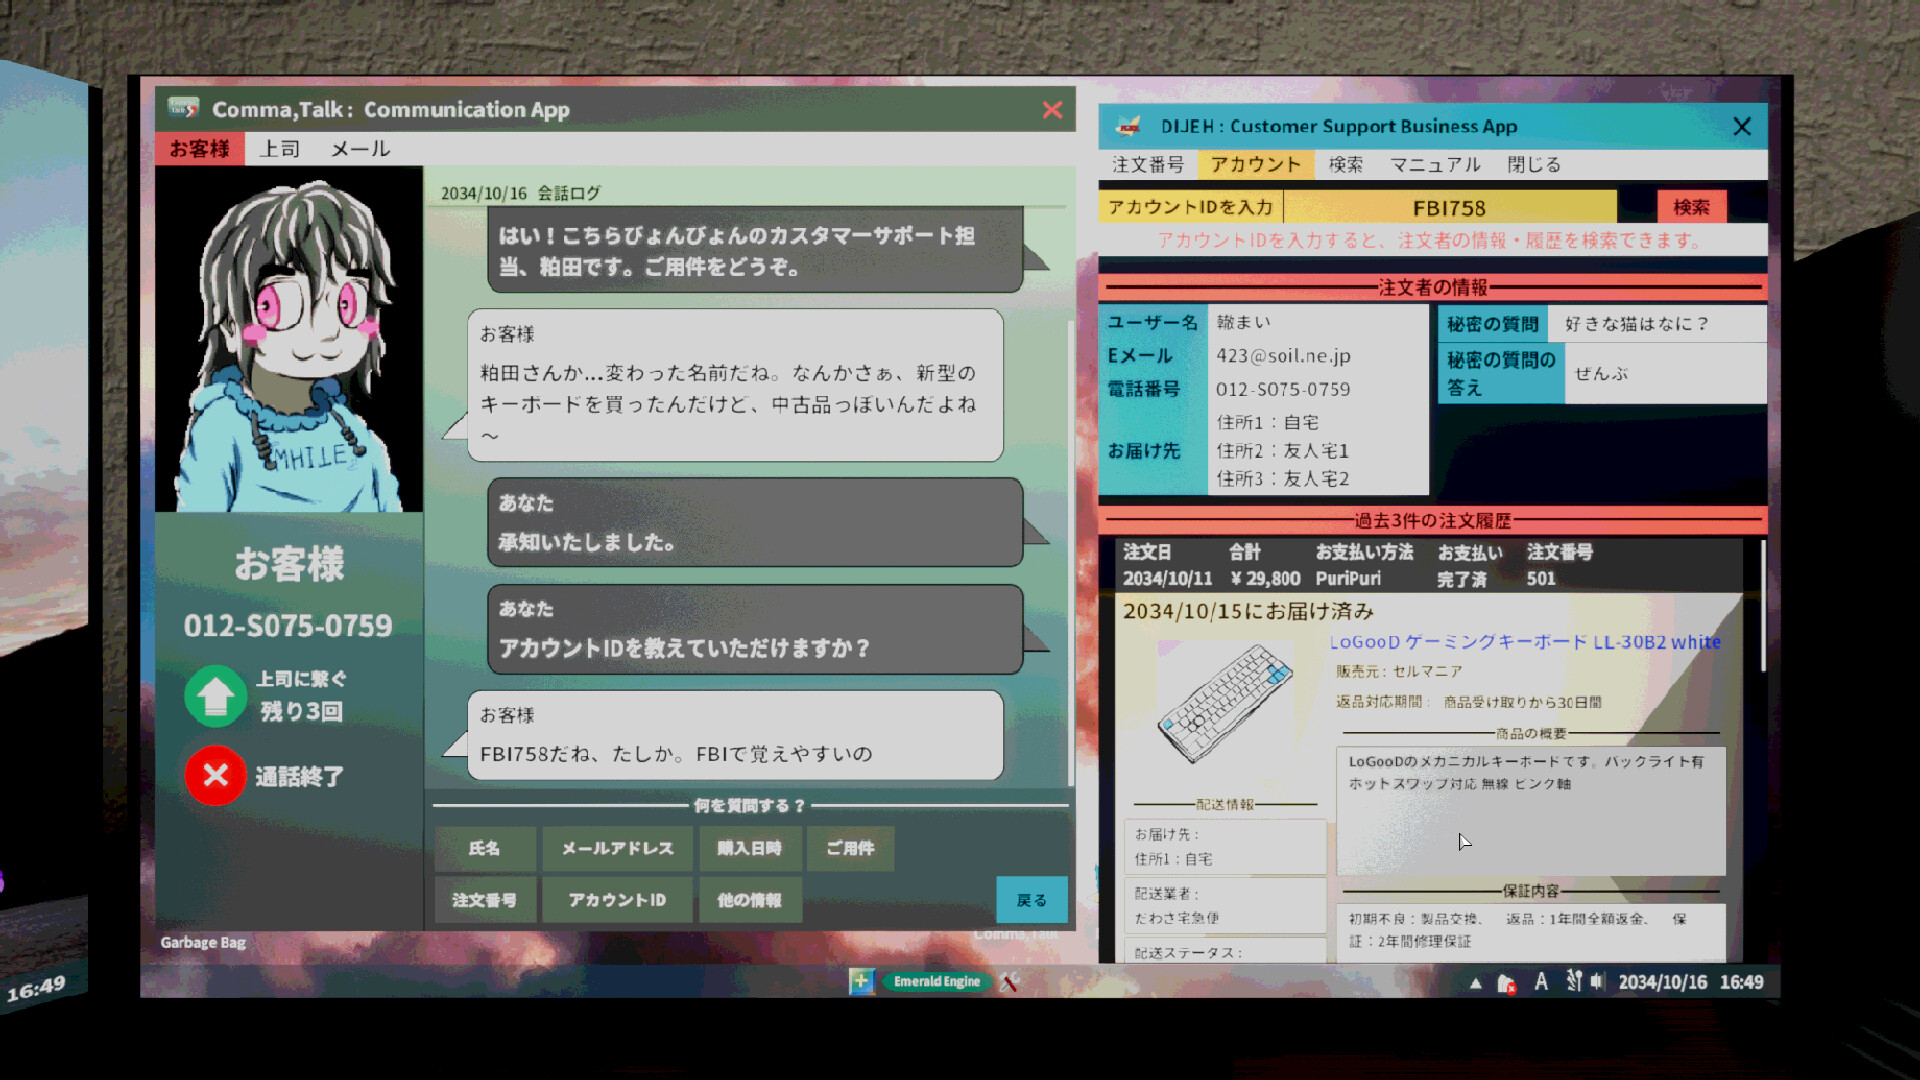This screenshot has height=1080, width=1920.
Task: Click the email 423@soil.ne.jp
Action: coord(1283,356)
